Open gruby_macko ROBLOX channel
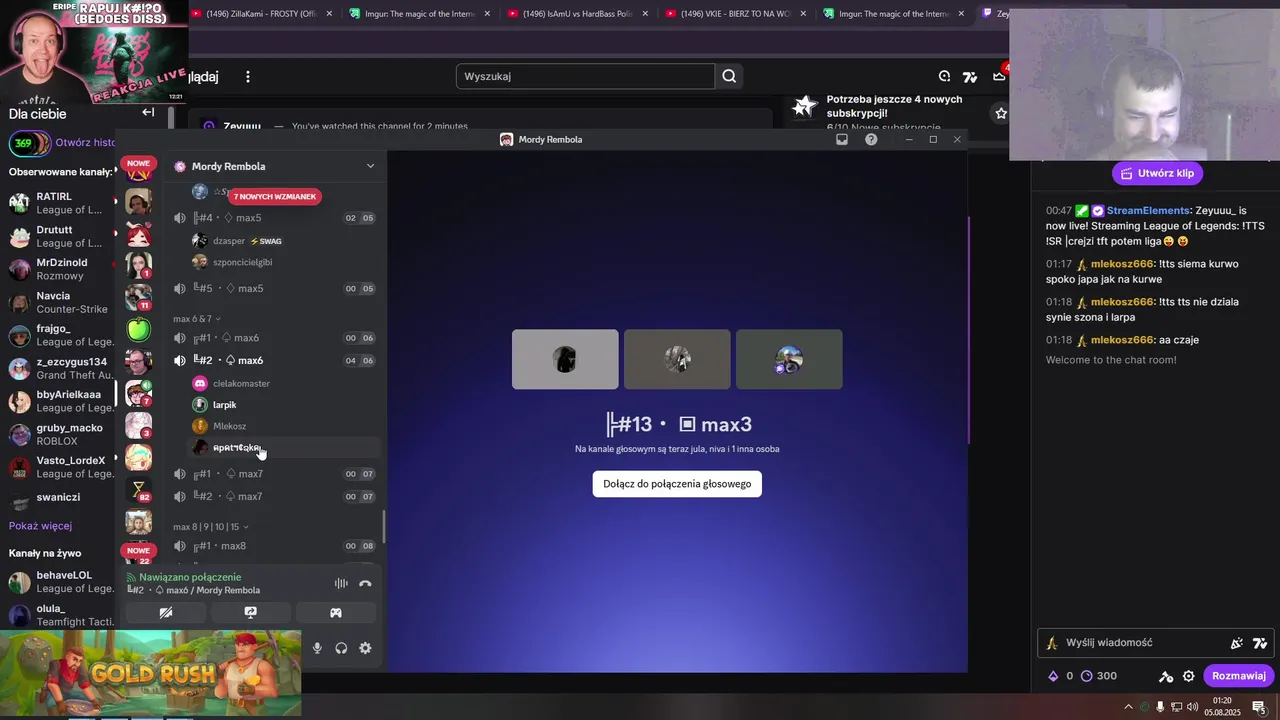Viewport: 1280px width, 720px height. click(60, 434)
